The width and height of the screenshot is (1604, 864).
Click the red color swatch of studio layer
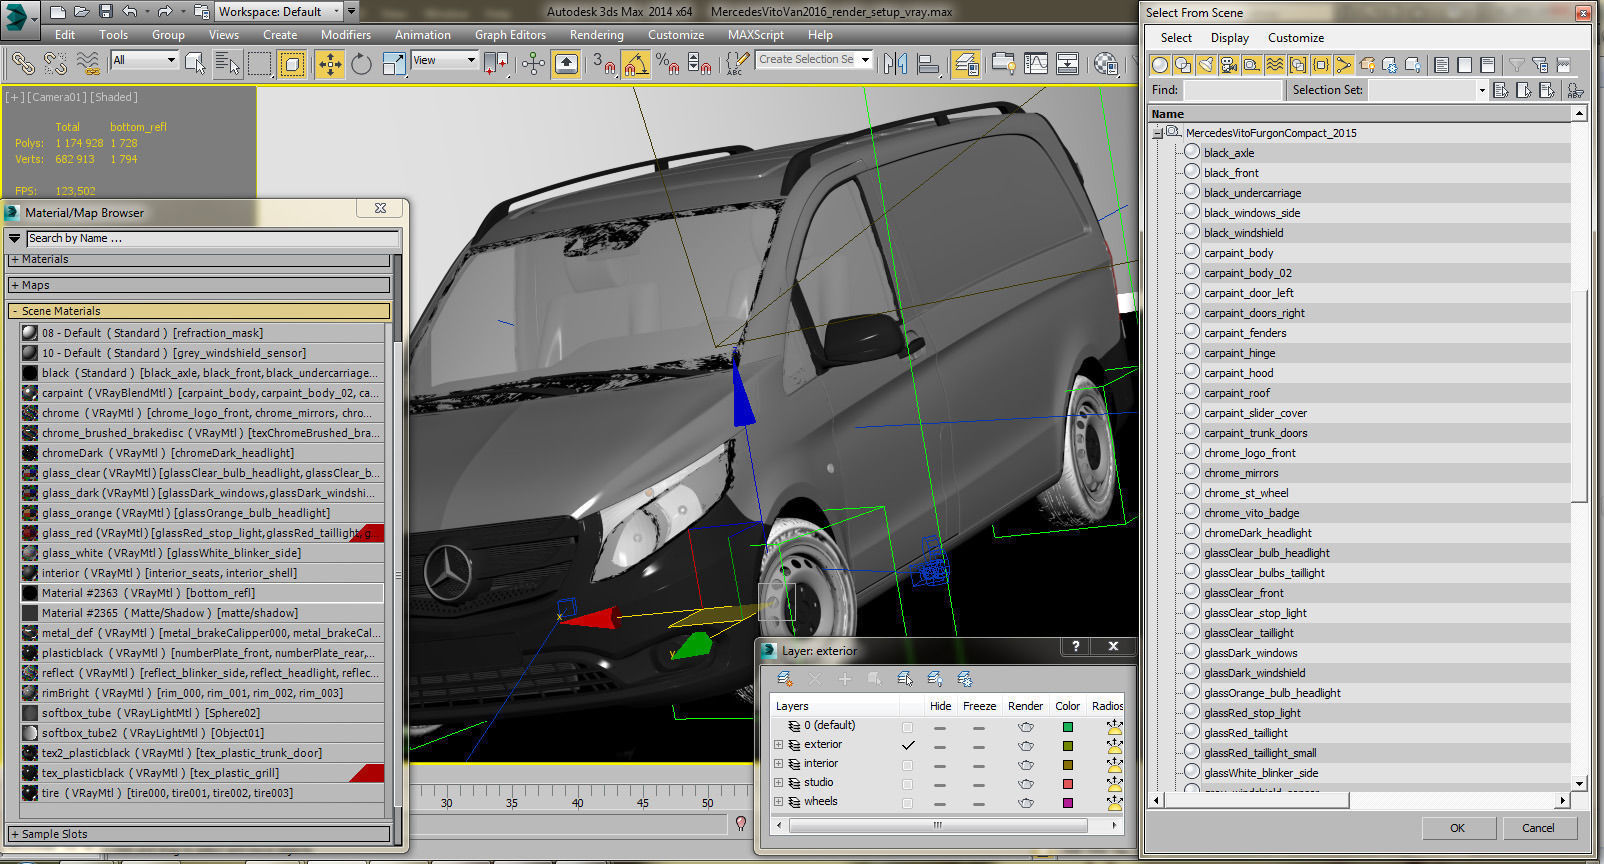(x=1067, y=784)
